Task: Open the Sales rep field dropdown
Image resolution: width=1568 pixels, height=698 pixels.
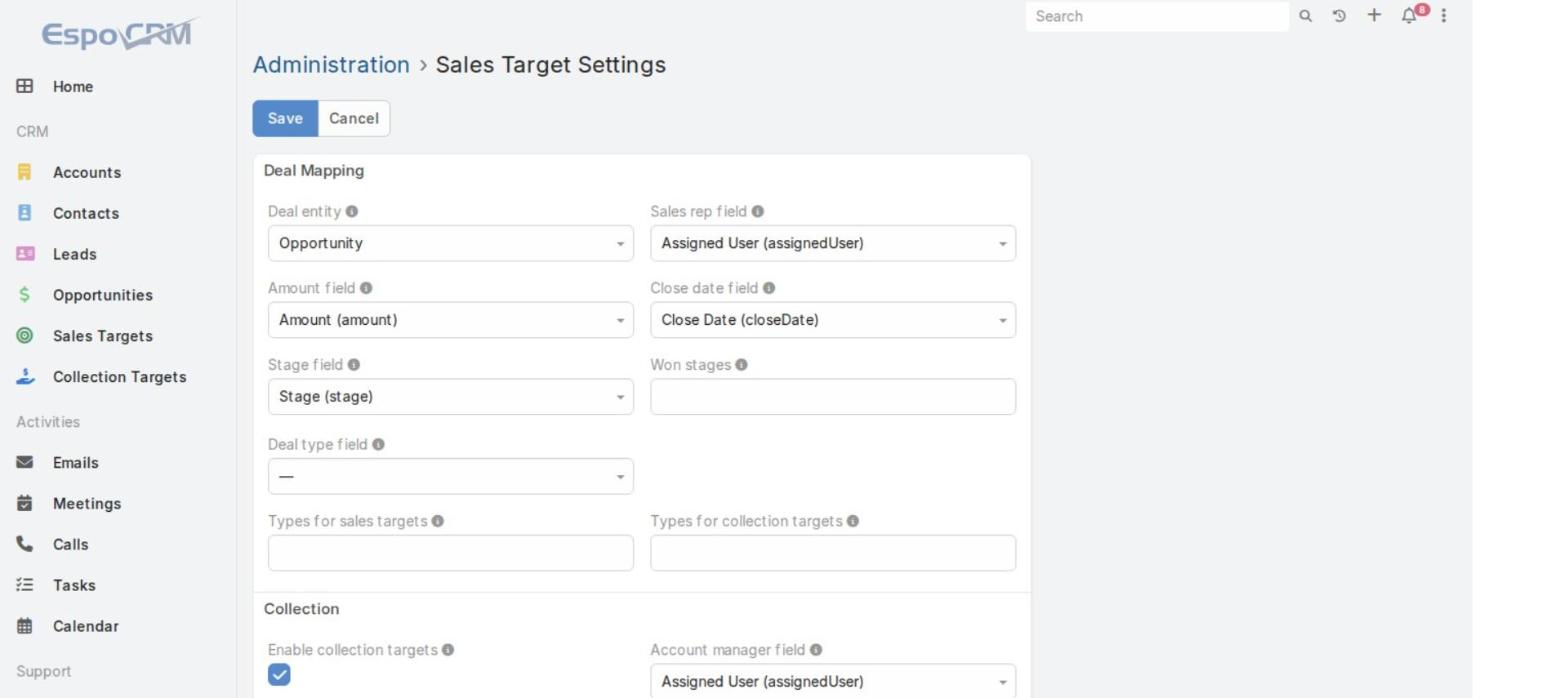Action: point(833,243)
